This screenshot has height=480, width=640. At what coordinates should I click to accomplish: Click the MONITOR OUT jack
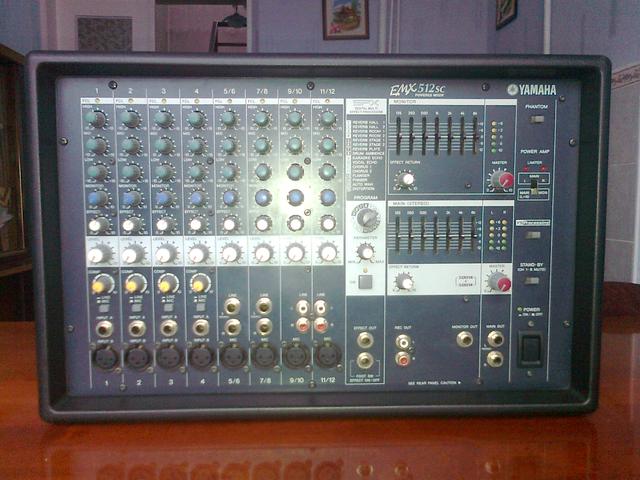(x=464, y=340)
